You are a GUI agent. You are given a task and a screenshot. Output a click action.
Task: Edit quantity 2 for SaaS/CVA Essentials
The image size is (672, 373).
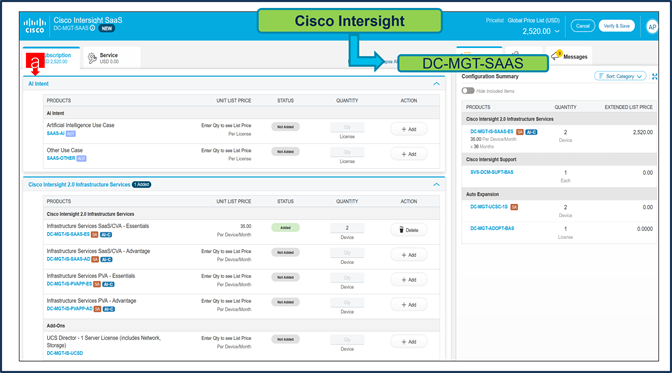[x=347, y=228]
